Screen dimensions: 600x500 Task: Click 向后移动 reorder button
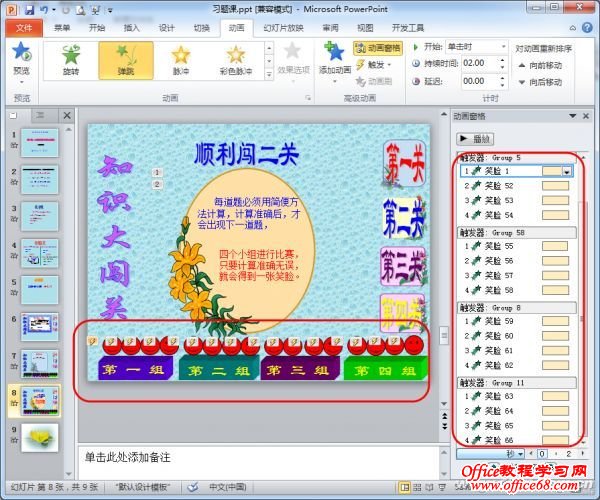click(x=540, y=82)
